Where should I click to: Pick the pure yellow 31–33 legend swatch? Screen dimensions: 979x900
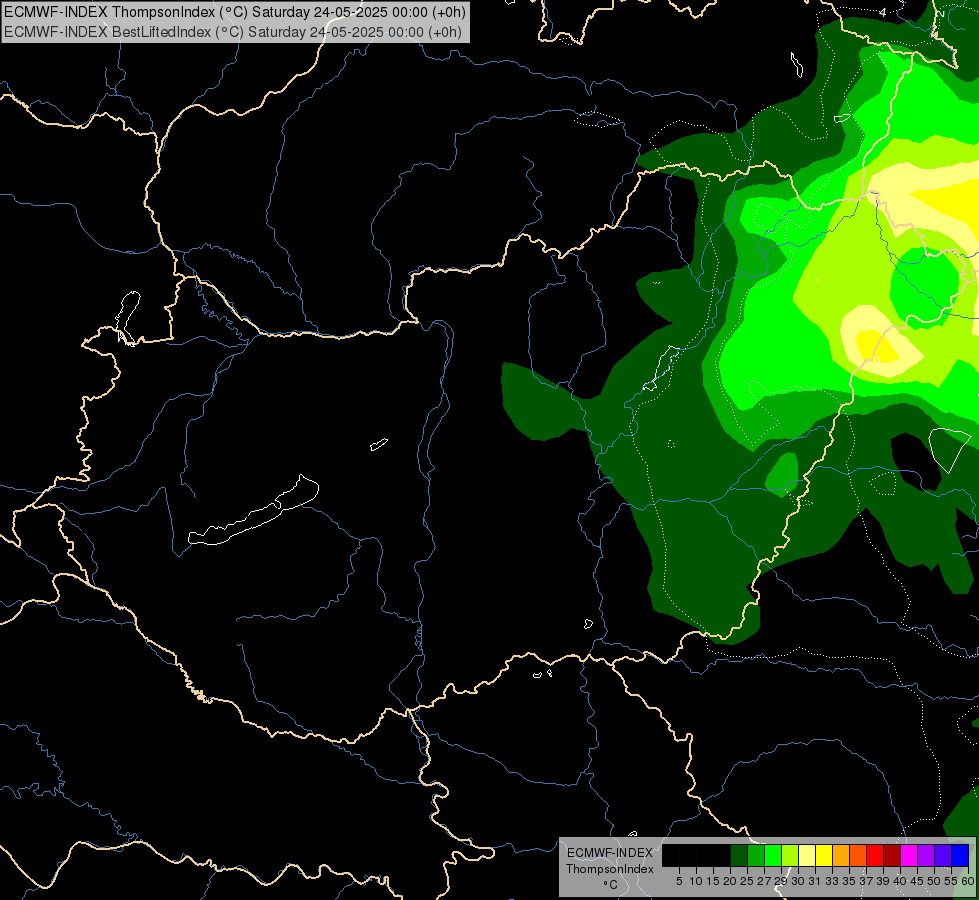point(824,855)
